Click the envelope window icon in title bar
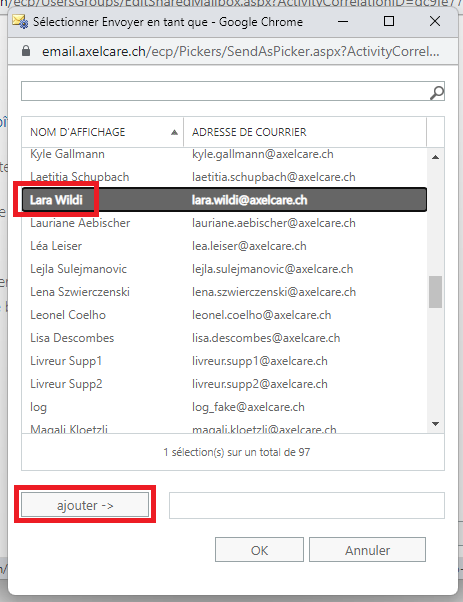Image resolution: width=463 pixels, height=602 pixels. click(x=20, y=22)
